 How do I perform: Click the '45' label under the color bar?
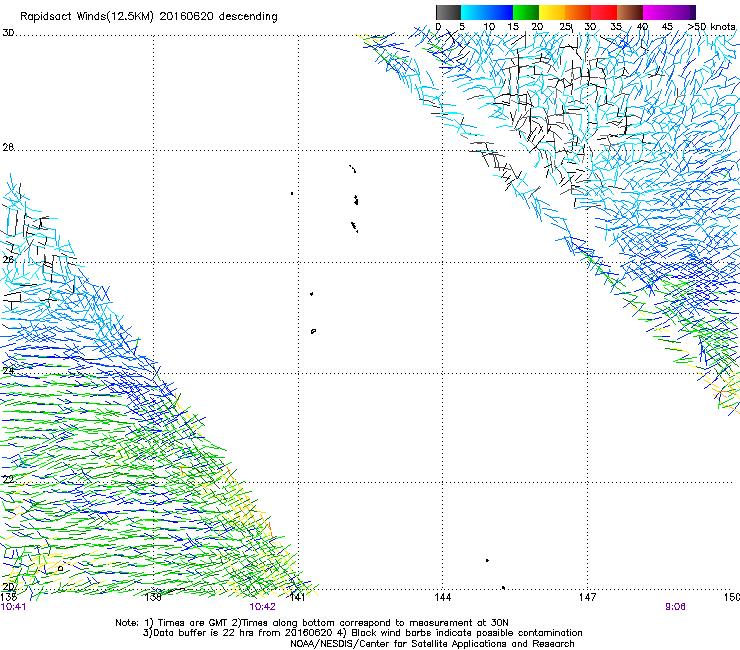tap(667, 27)
